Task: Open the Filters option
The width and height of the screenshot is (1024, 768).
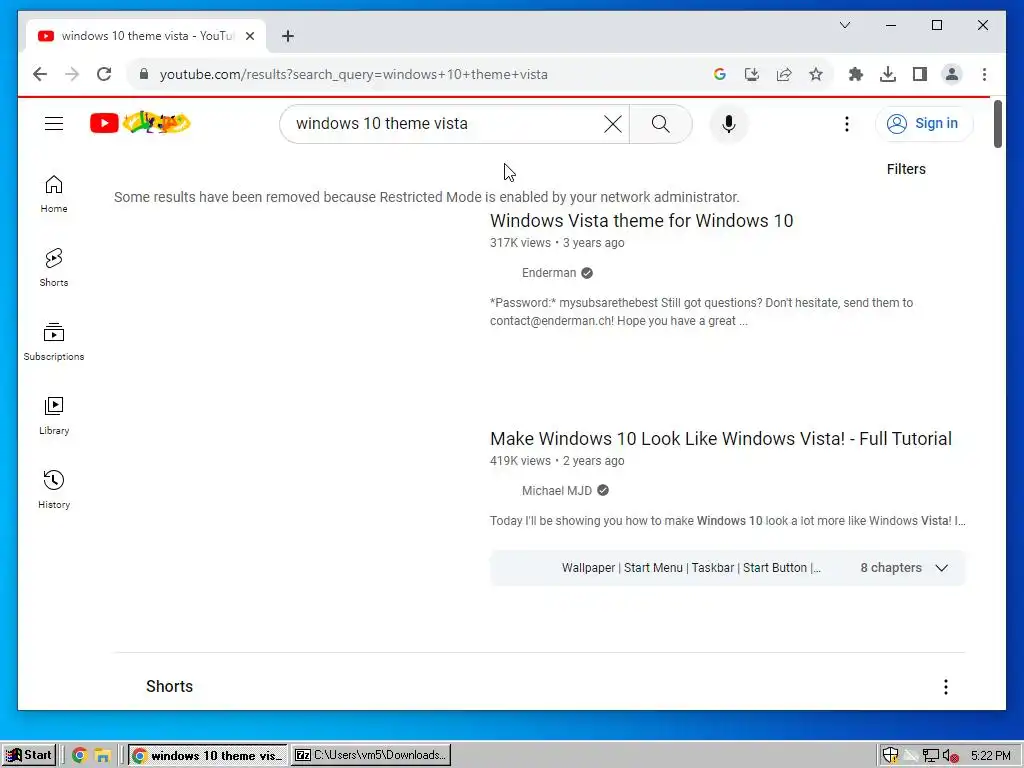Action: point(906,169)
